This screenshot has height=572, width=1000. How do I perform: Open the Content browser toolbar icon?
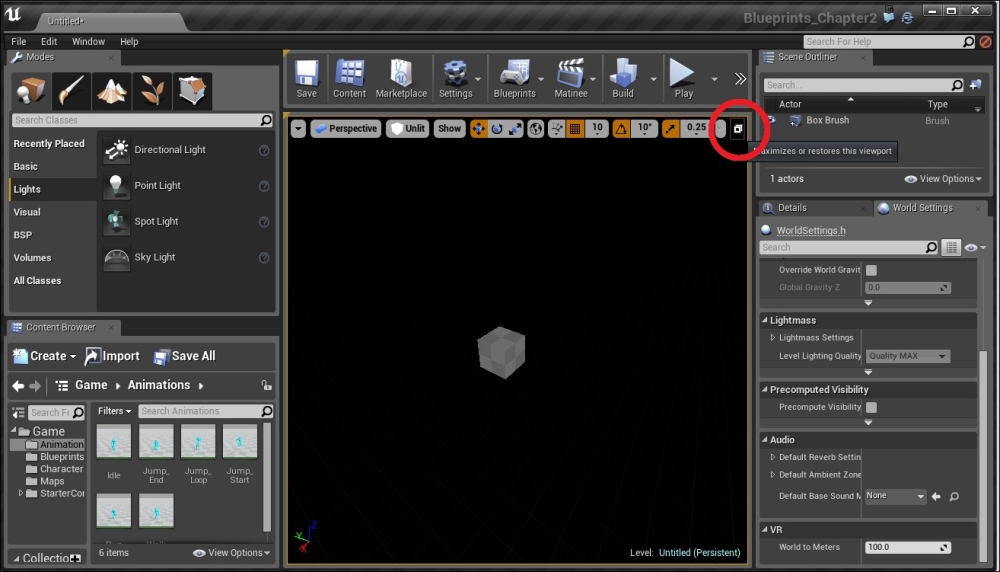point(349,79)
